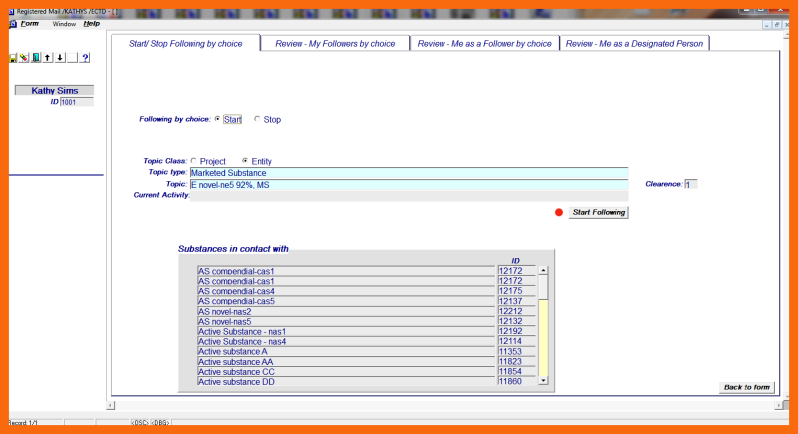Switch to Start/ Stop Following by choice tab
The height and width of the screenshot is (434, 798).
[x=186, y=44]
